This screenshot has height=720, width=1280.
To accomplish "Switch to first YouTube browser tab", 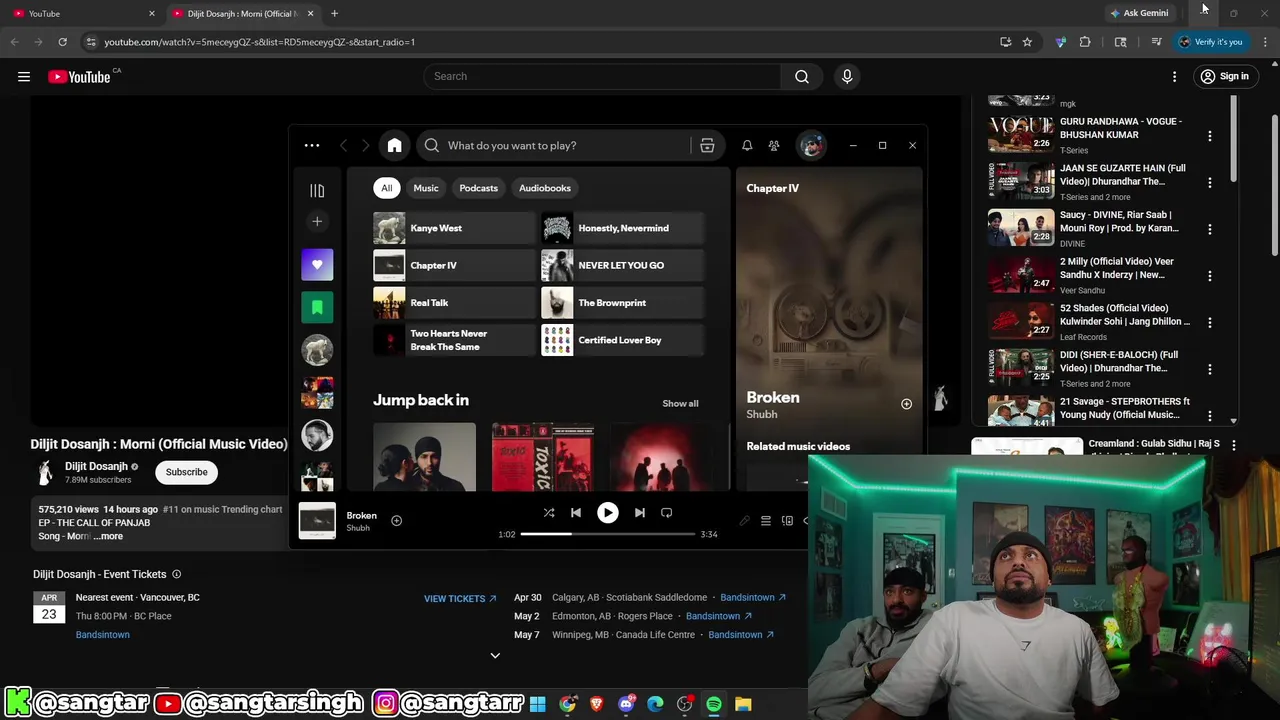I will [x=82, y=13].
